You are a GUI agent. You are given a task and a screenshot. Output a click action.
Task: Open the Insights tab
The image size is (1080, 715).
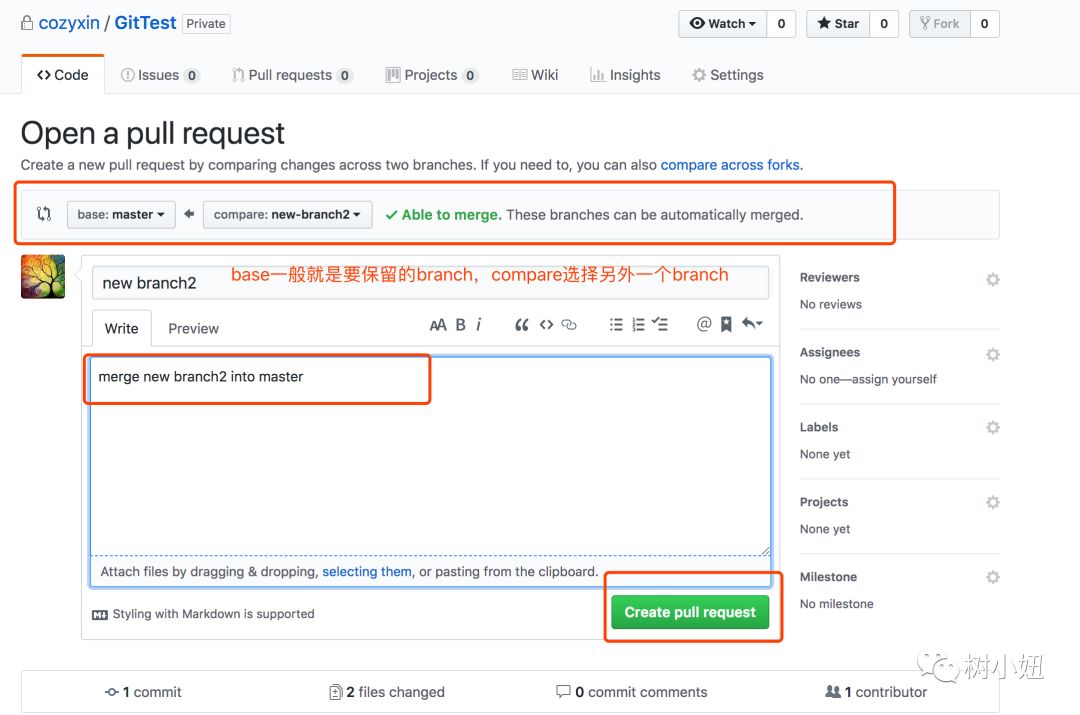[625, 75]
